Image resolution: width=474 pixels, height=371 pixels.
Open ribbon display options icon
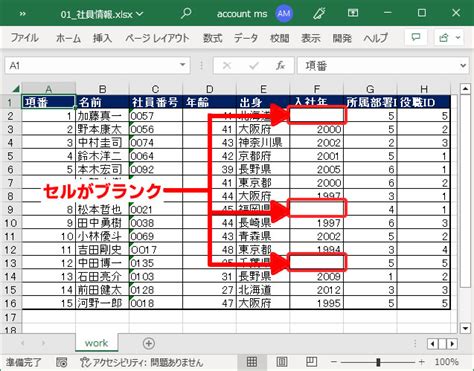click(353, 13)
